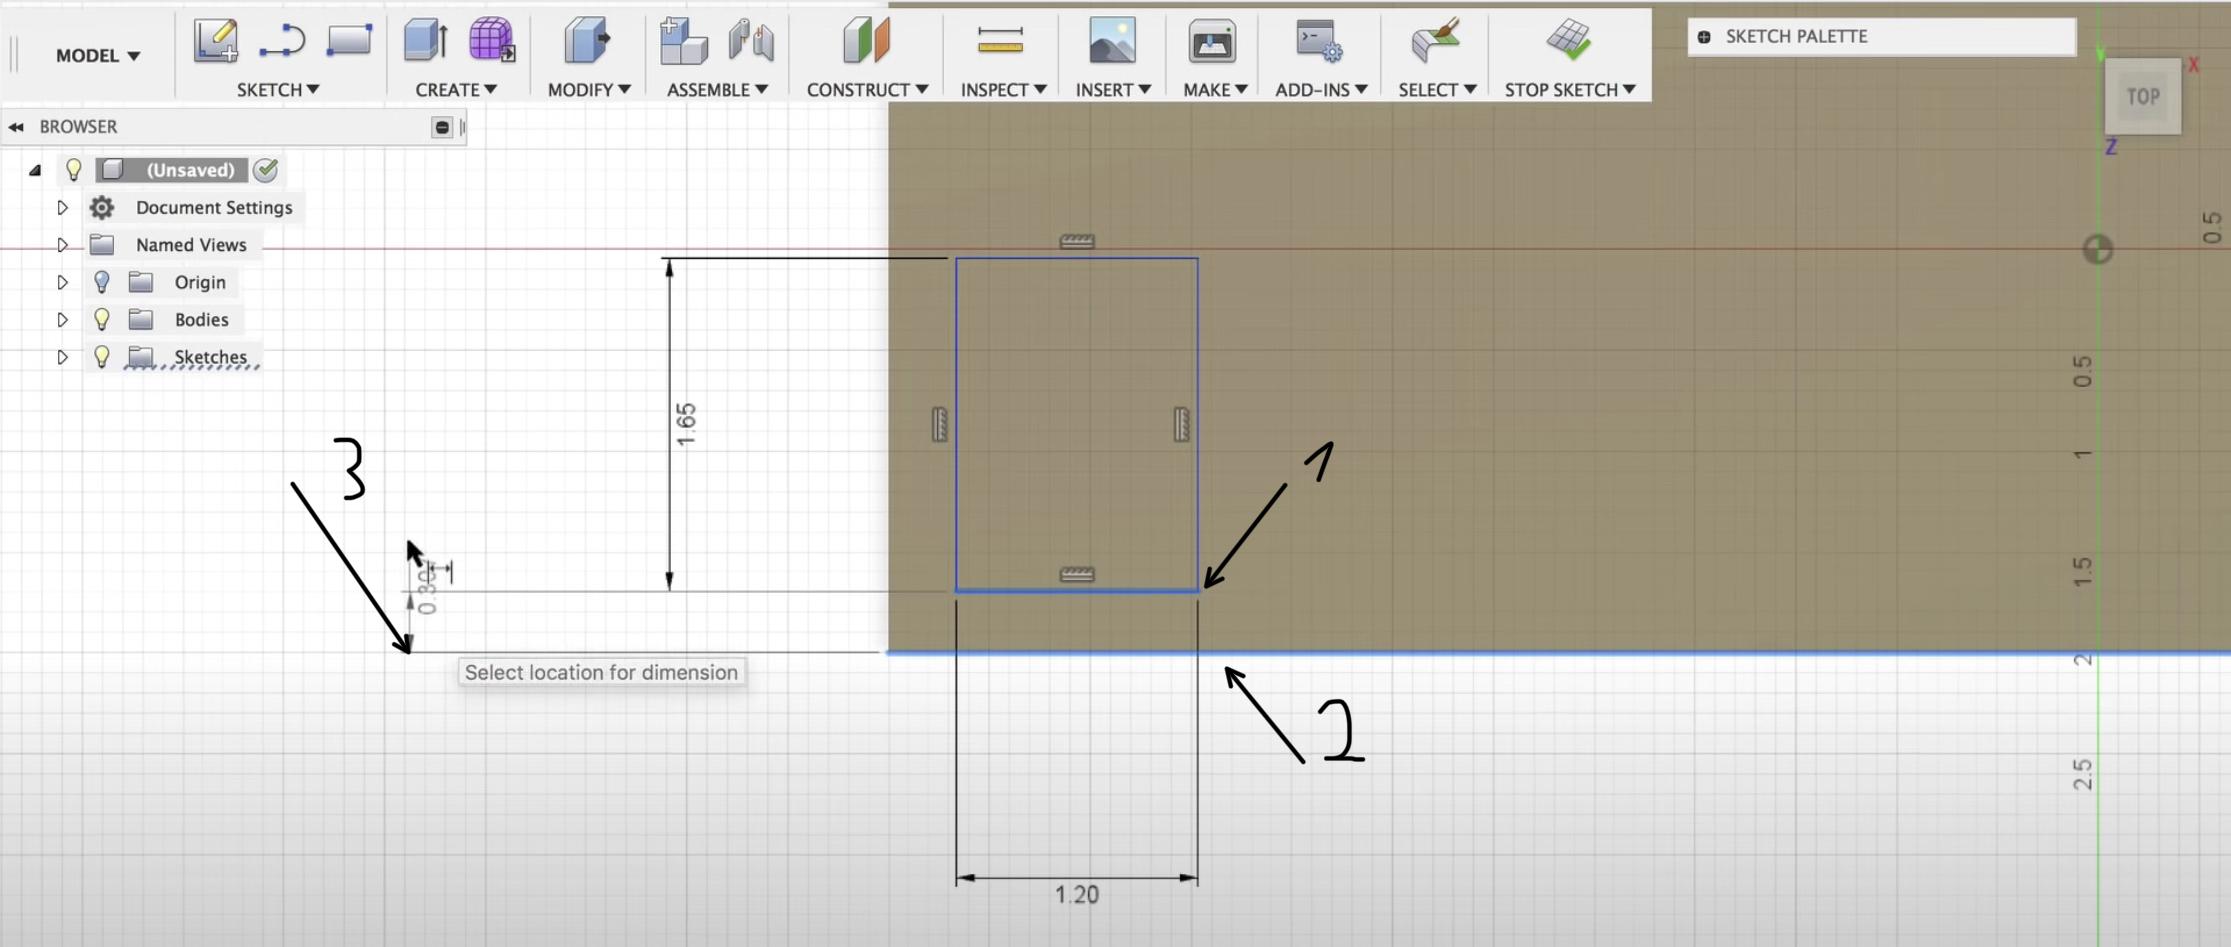Expand Named Views tree node
2231x947 pixels.
(x=62, y=245)
